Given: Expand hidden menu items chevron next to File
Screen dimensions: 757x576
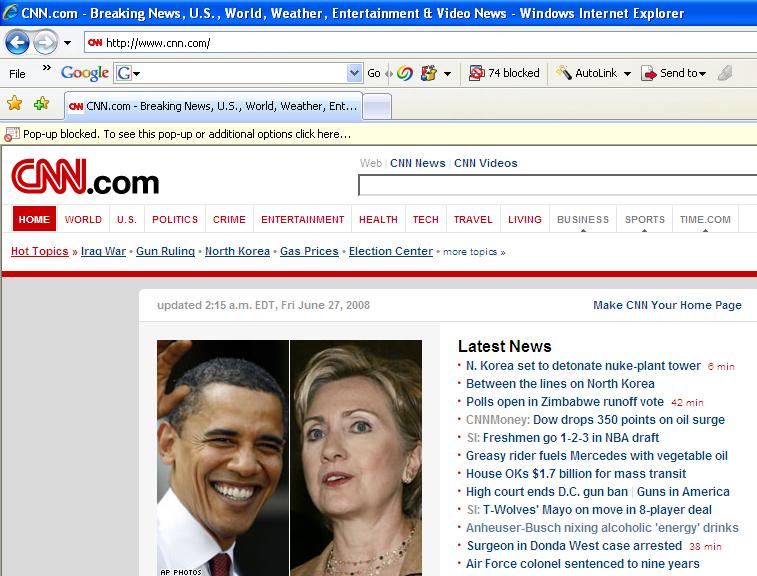Looking at the screenshot, I should pos(46,70).
